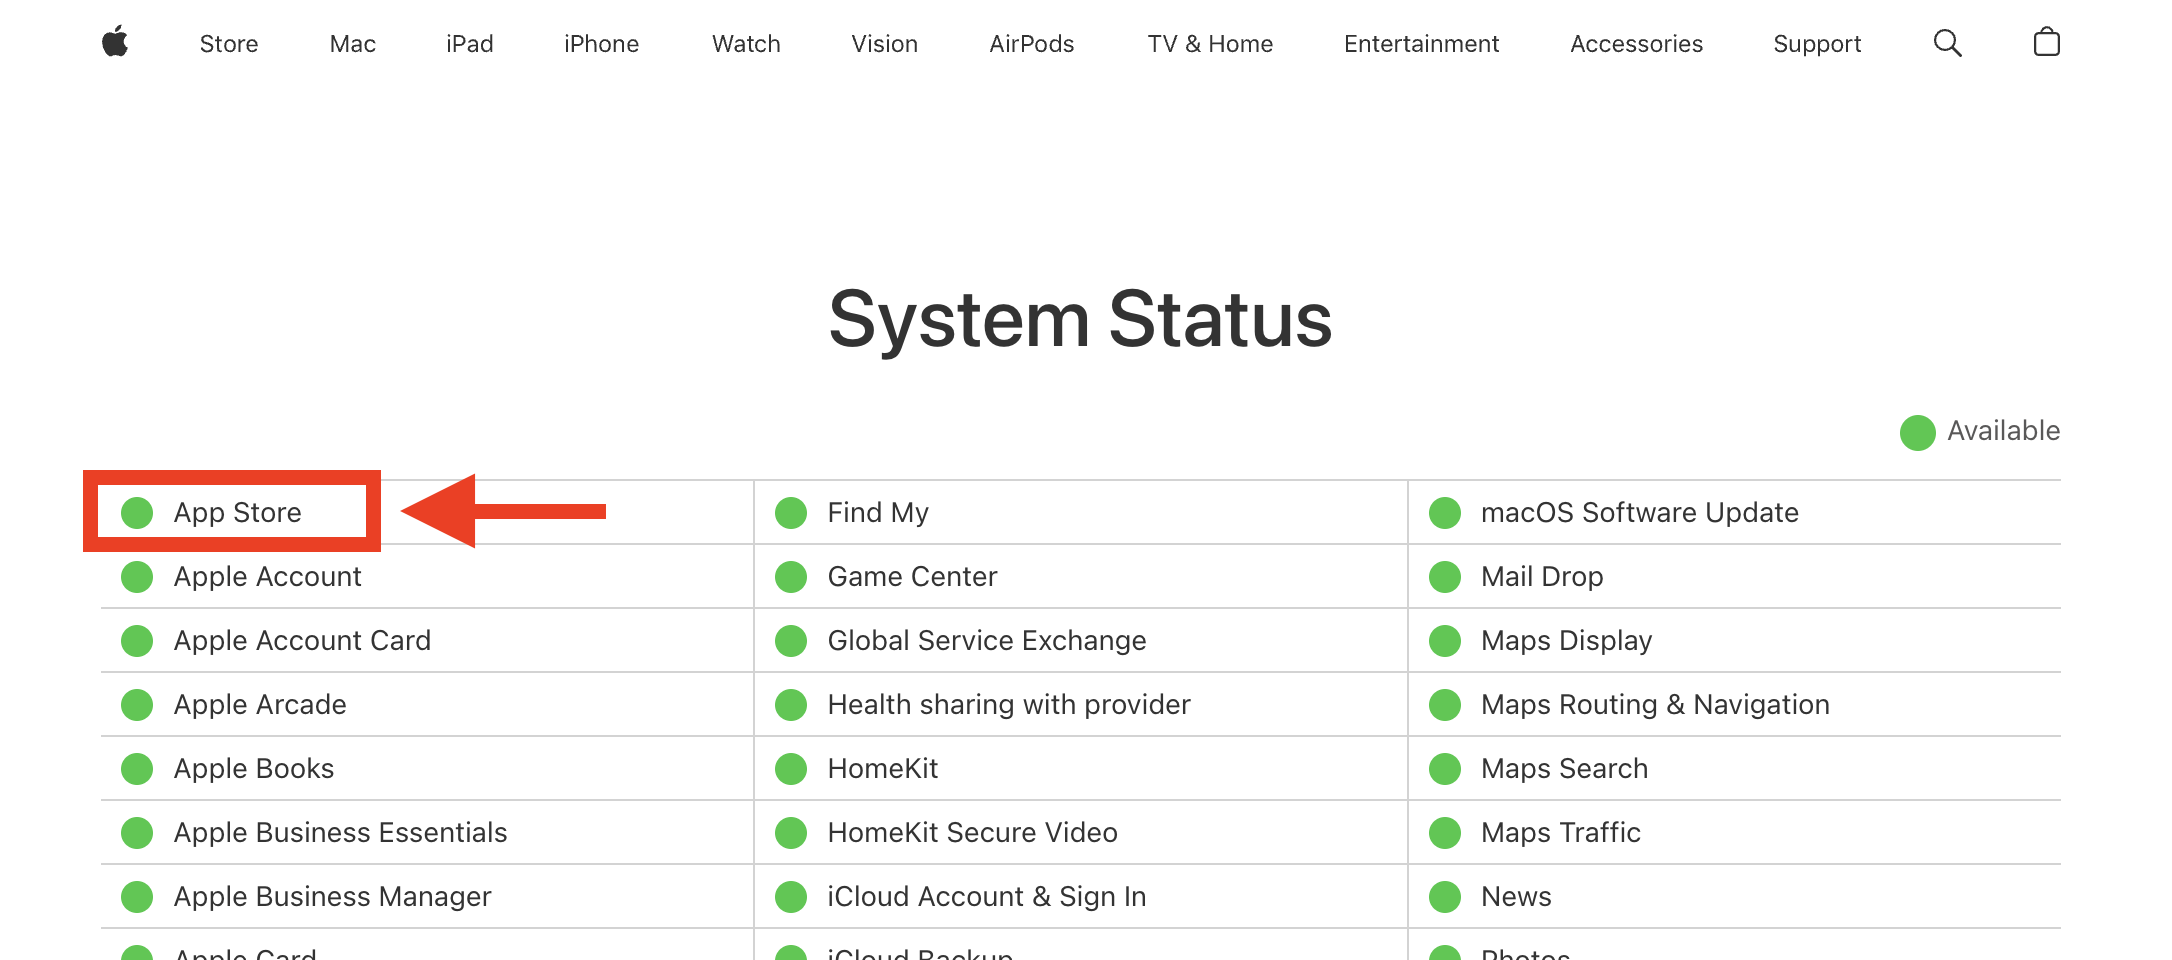Viewport: 2172px width, 960px height.
Task: Click the Apple logo icon
Action: pyautogui.click(x=115, y=43)
